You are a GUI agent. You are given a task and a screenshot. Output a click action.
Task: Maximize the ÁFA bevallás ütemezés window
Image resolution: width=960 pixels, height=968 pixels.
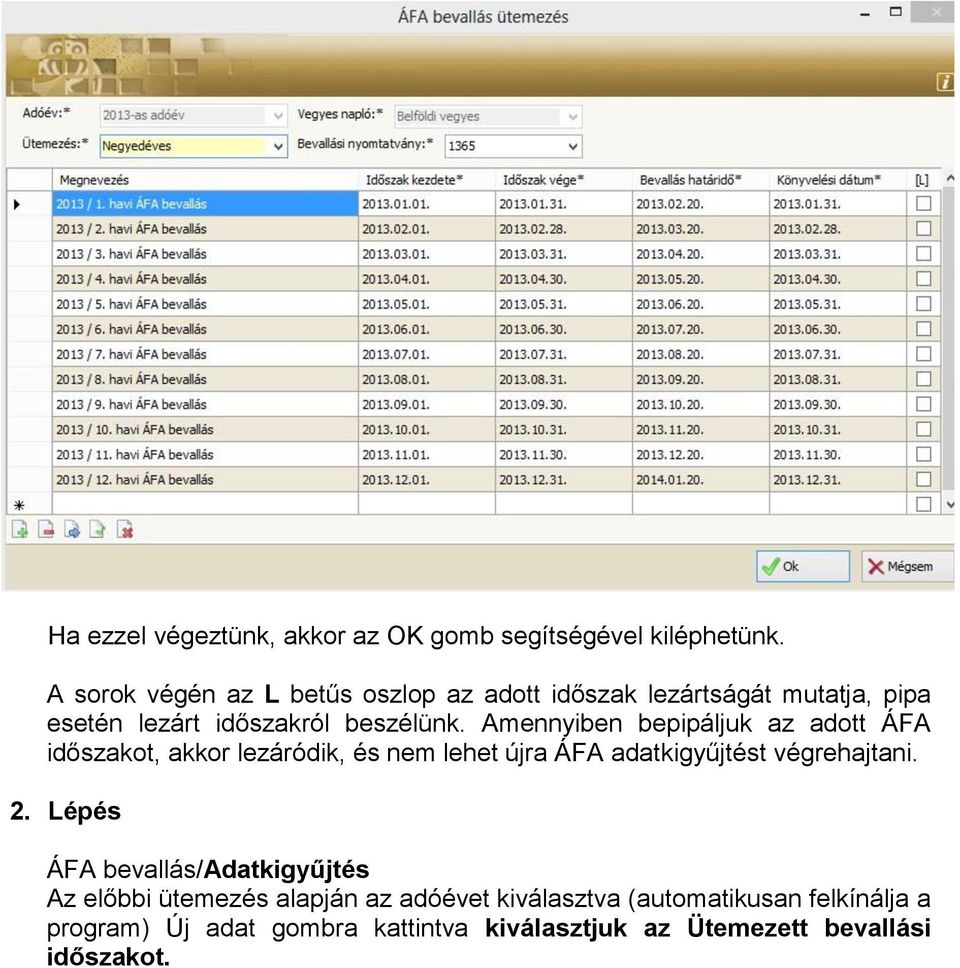pos(895,12)
